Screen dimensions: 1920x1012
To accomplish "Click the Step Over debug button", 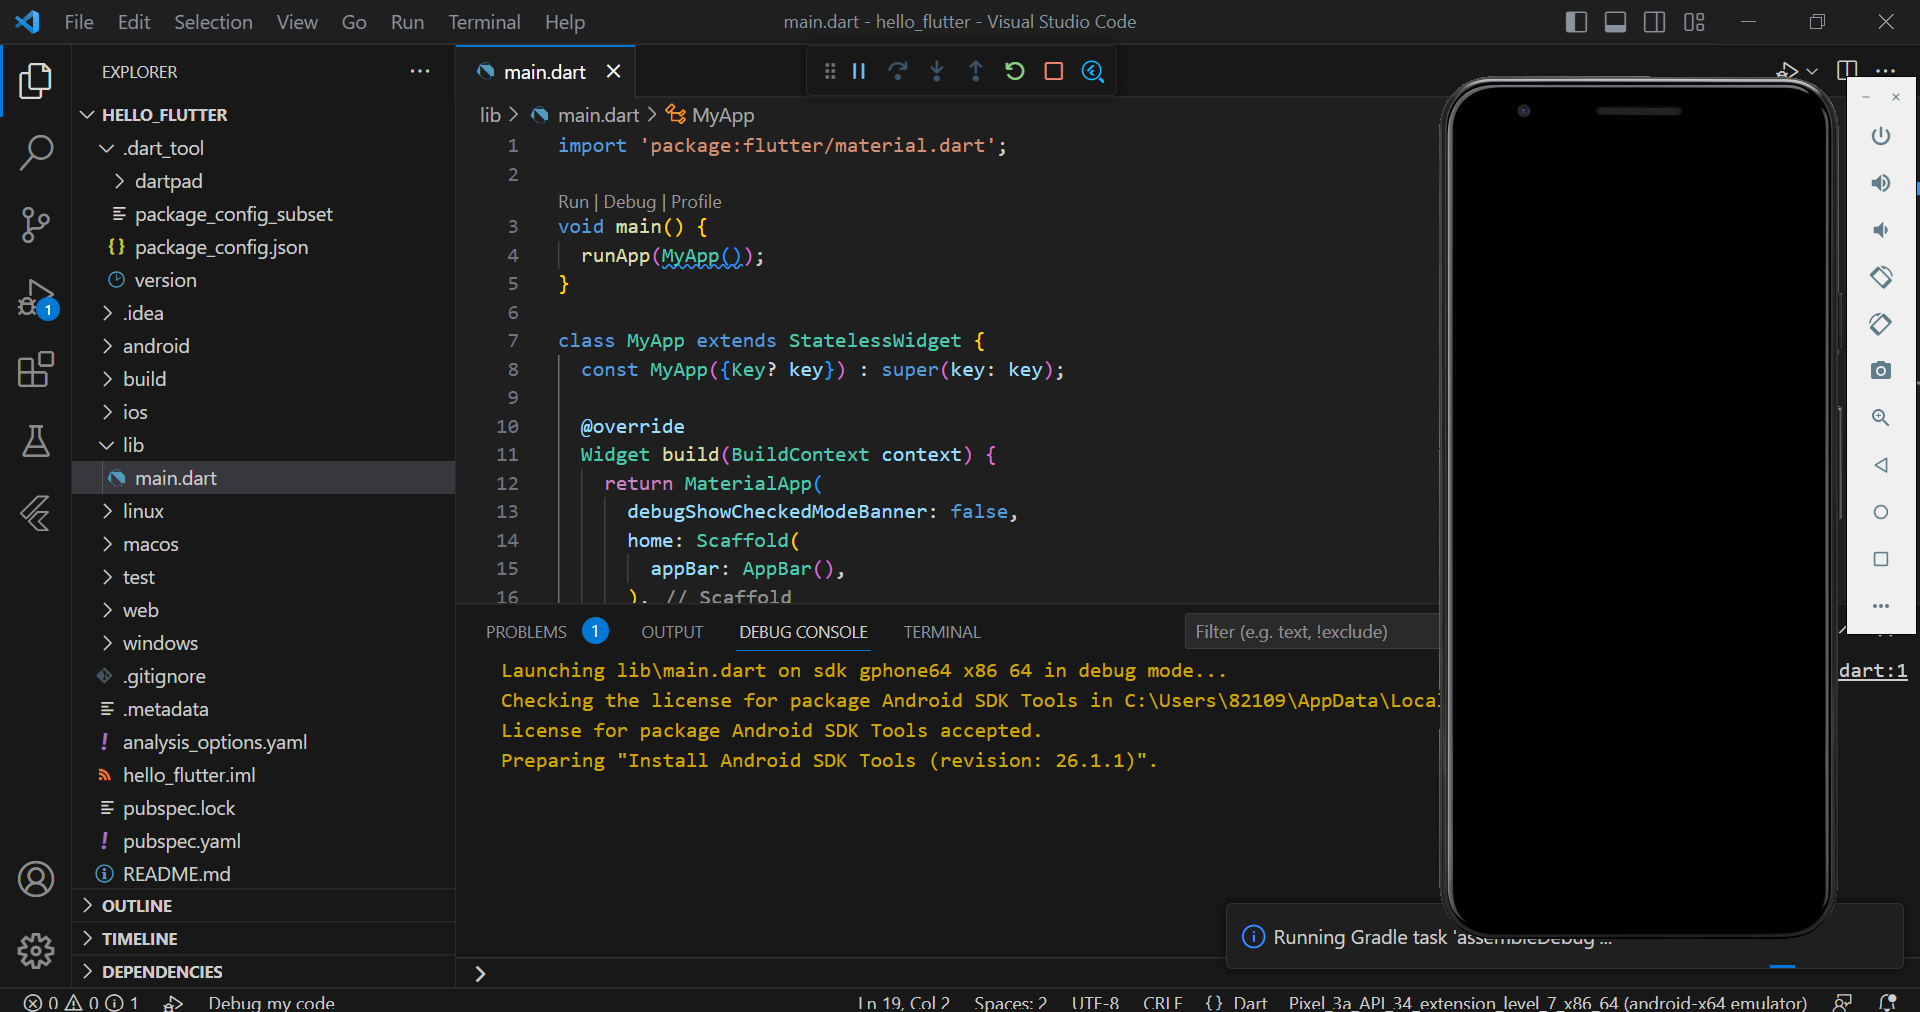I will (898, 71).
